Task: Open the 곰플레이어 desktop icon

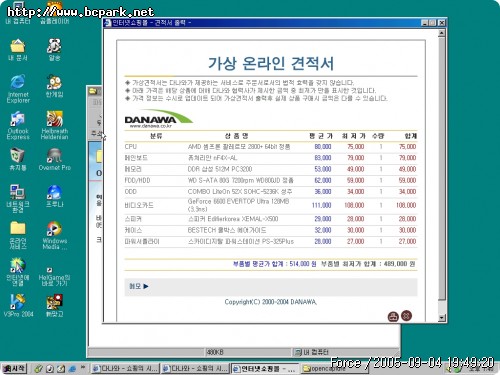Action: [x=55, y=13]
